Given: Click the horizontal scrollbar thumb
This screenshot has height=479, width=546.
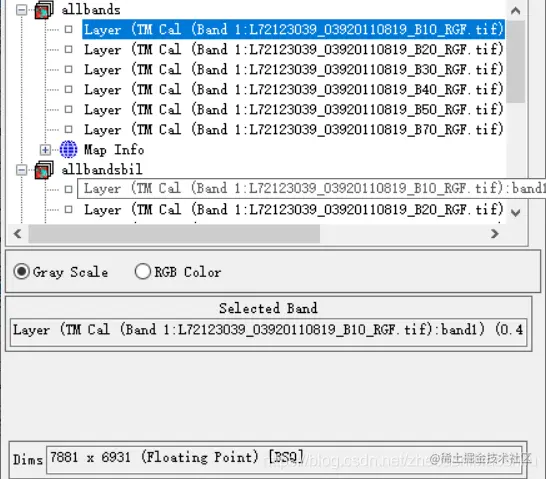Looking at the screenshot, I should (174, 234).
